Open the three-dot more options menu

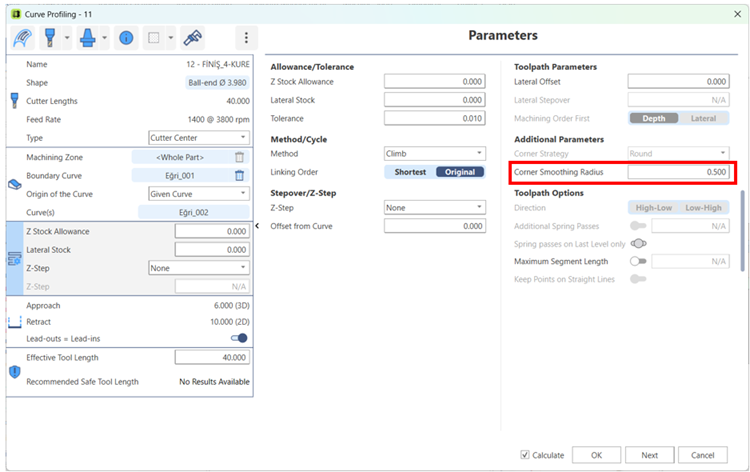coord(246,38)
